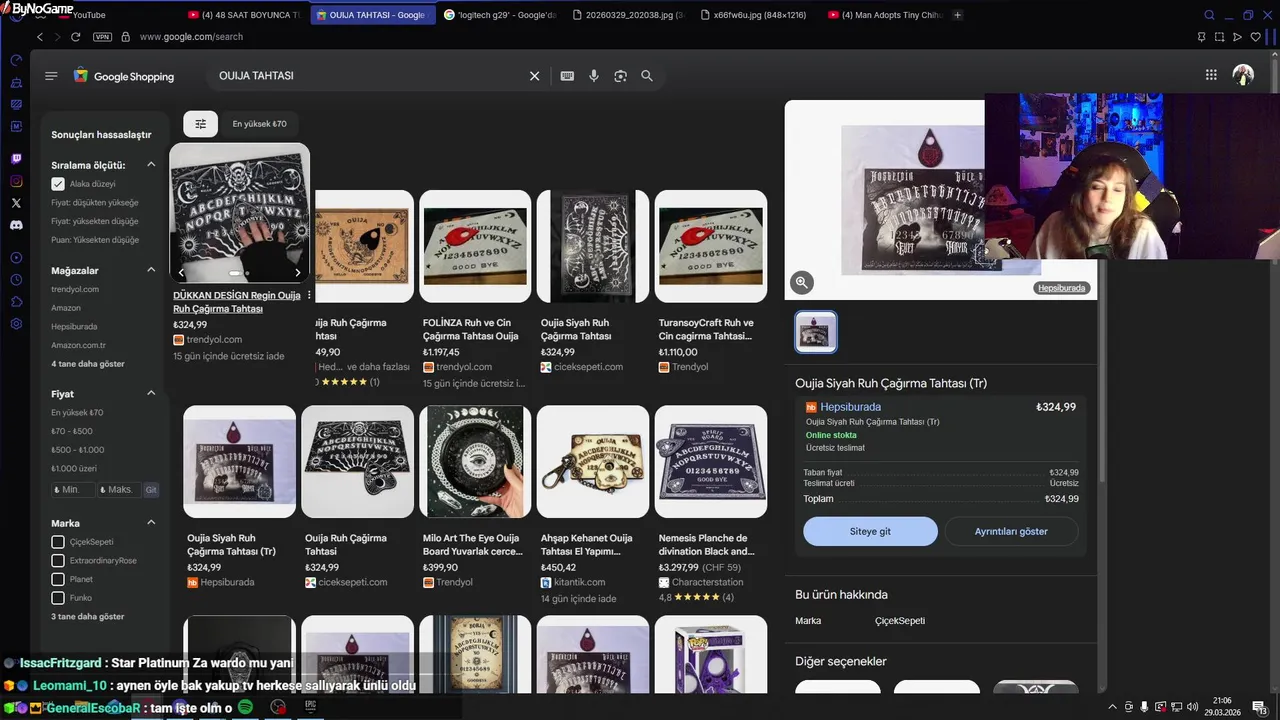This screenshot has height=720, width=1280.
Task: Click the Ayrıntıları göster button
Action: click(x=1011, y=531)
